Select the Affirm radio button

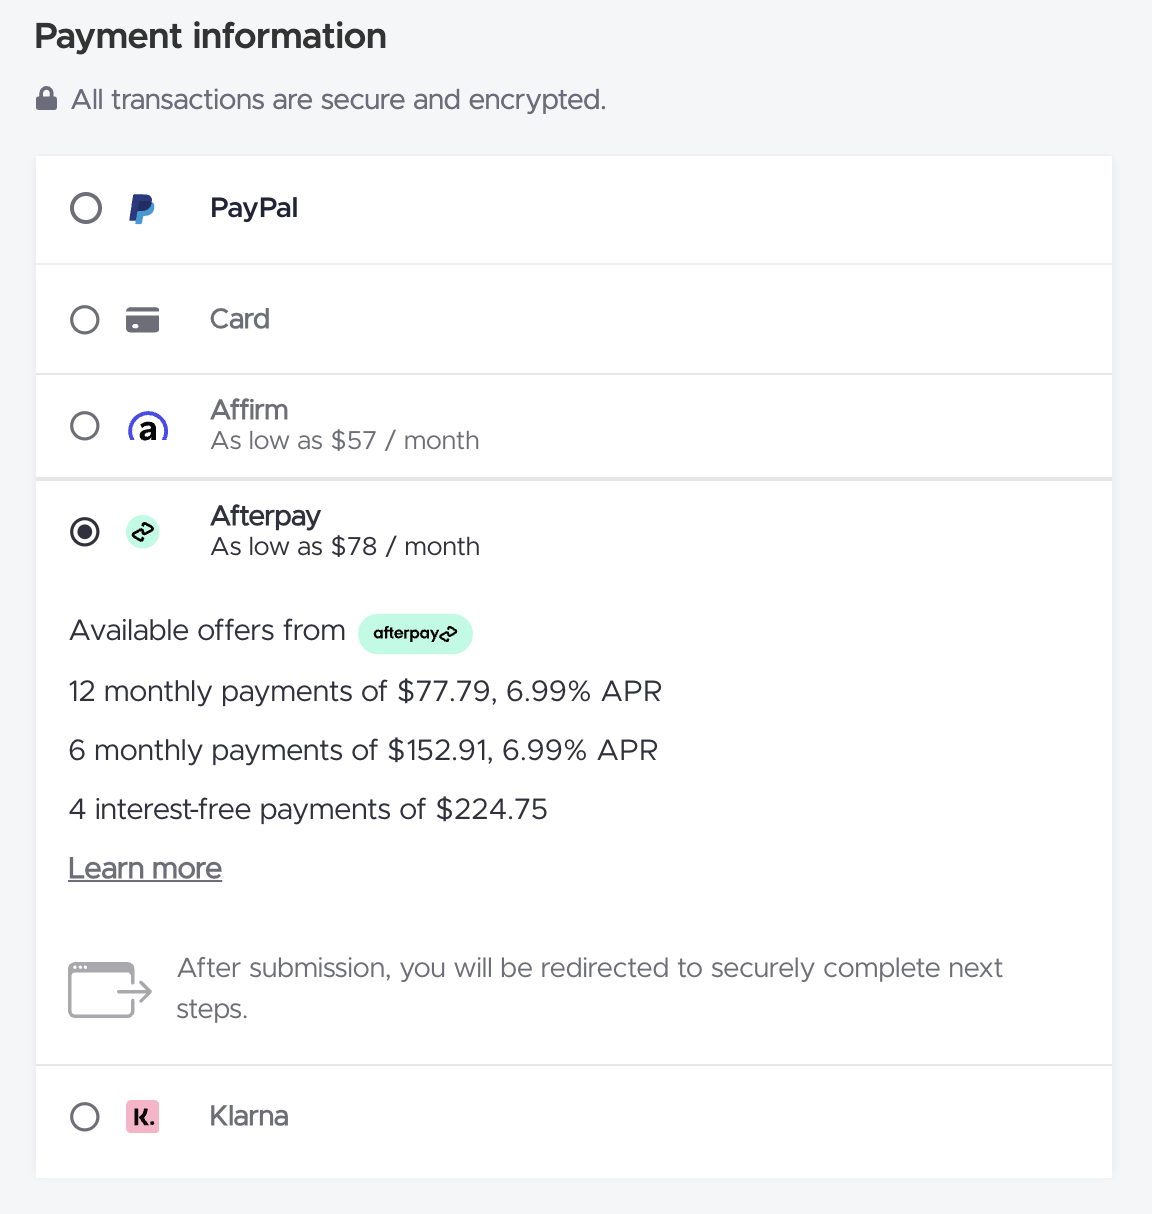pyautogui.click(x=85, y=426)
